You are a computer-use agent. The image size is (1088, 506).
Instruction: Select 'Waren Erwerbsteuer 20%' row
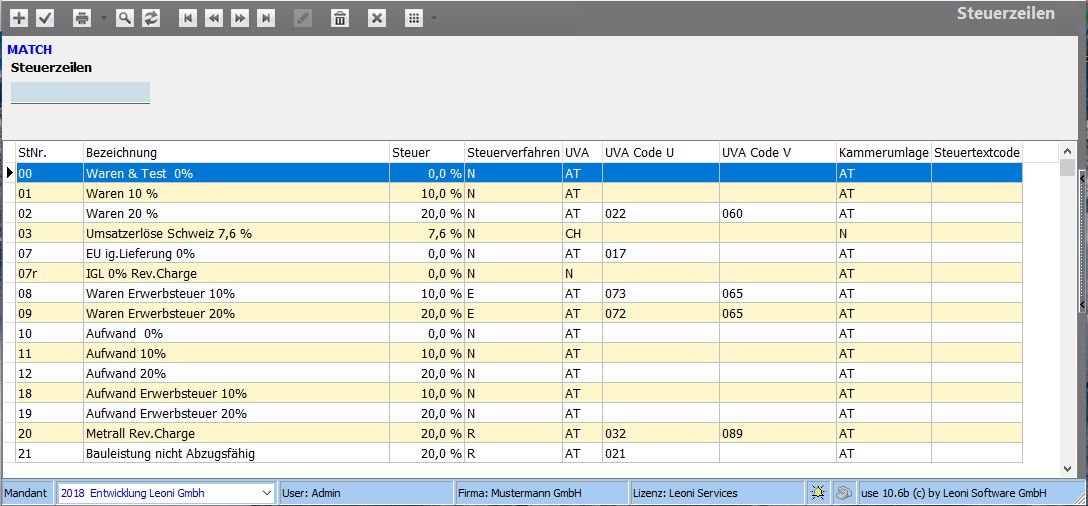click(x=519, y=314)
